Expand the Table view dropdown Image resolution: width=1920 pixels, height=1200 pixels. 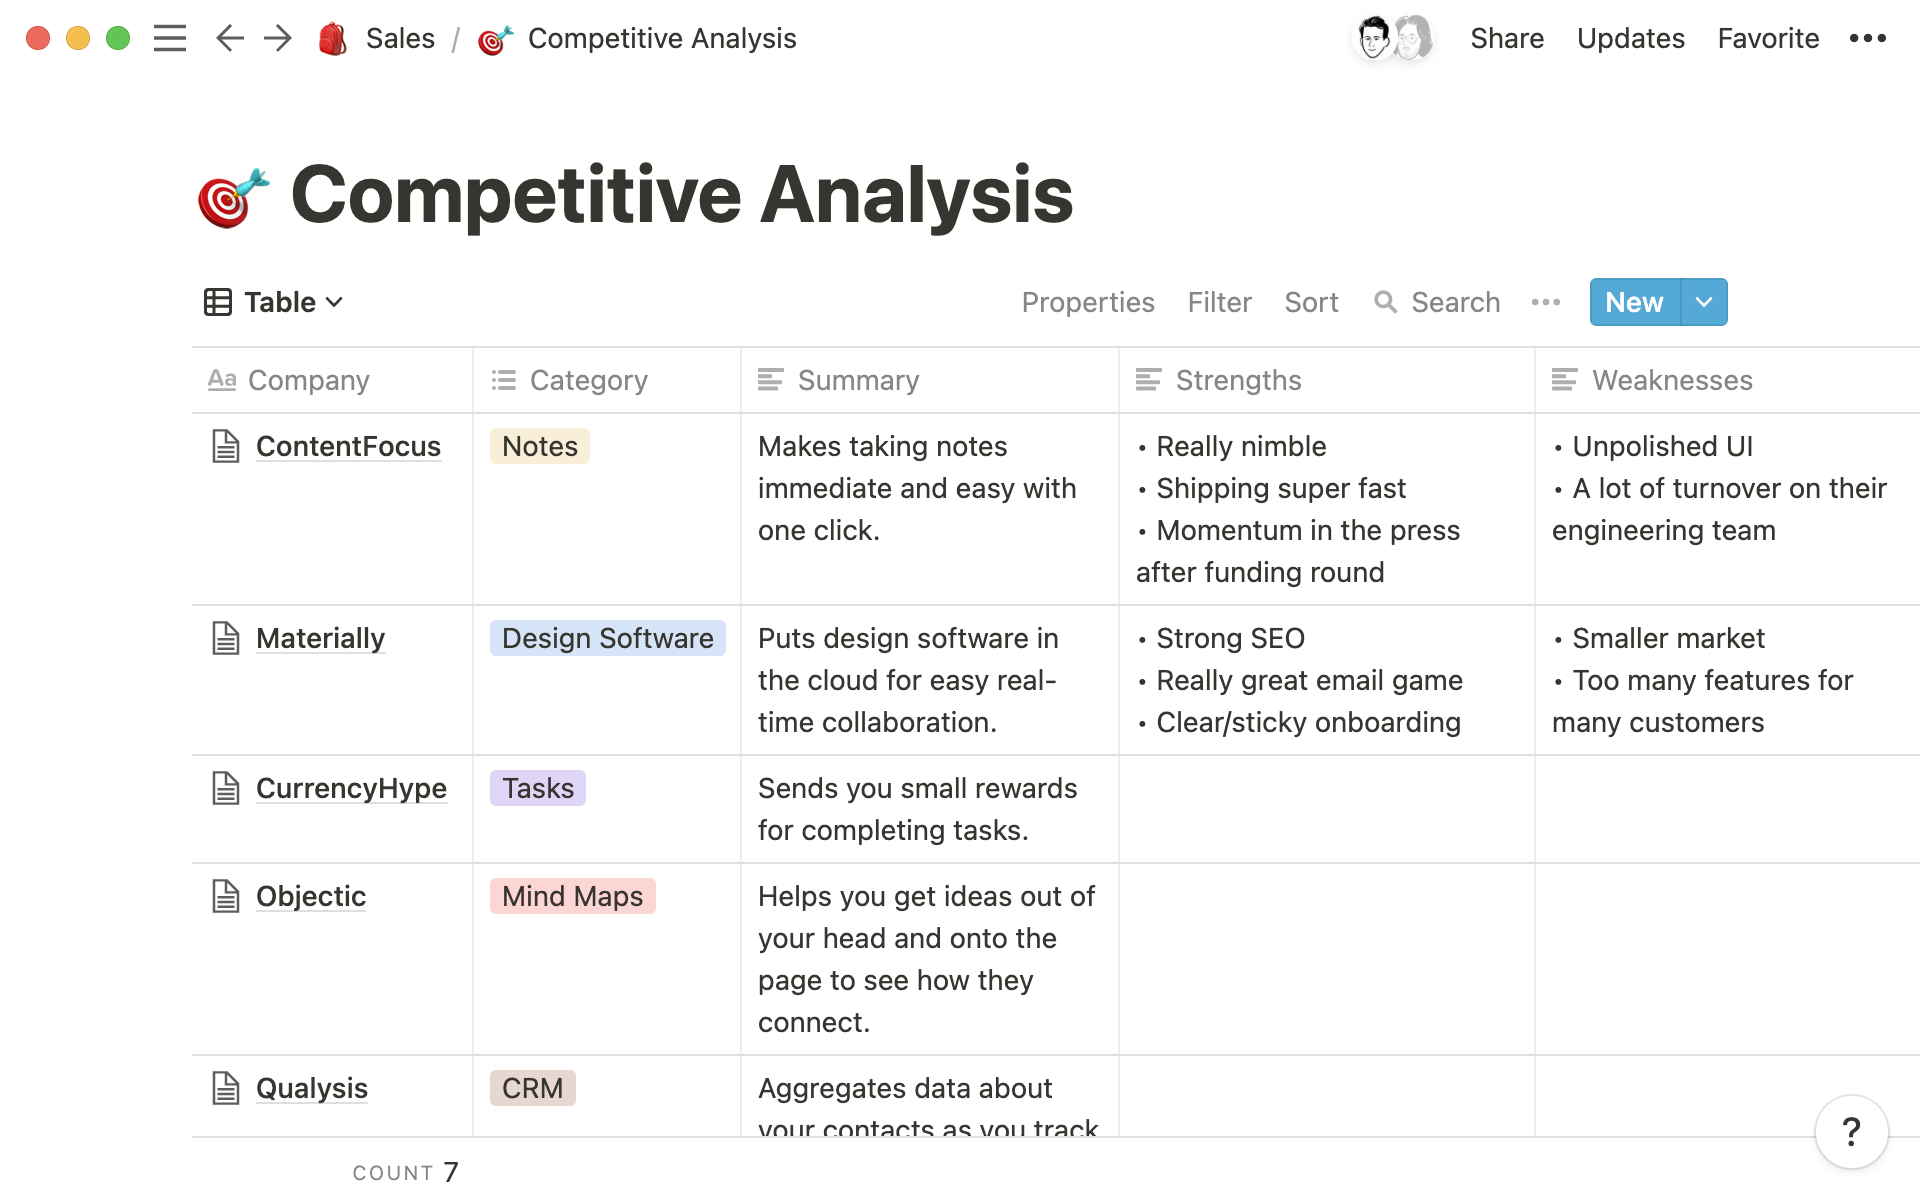pos(275,302)
